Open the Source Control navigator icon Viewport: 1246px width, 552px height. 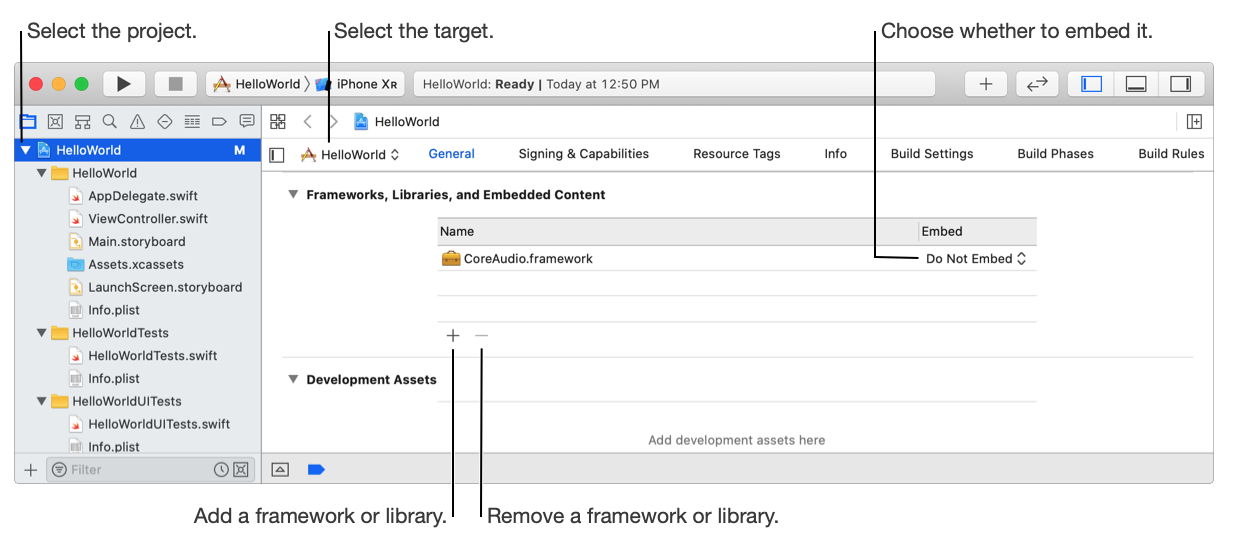tap(56, 122)
